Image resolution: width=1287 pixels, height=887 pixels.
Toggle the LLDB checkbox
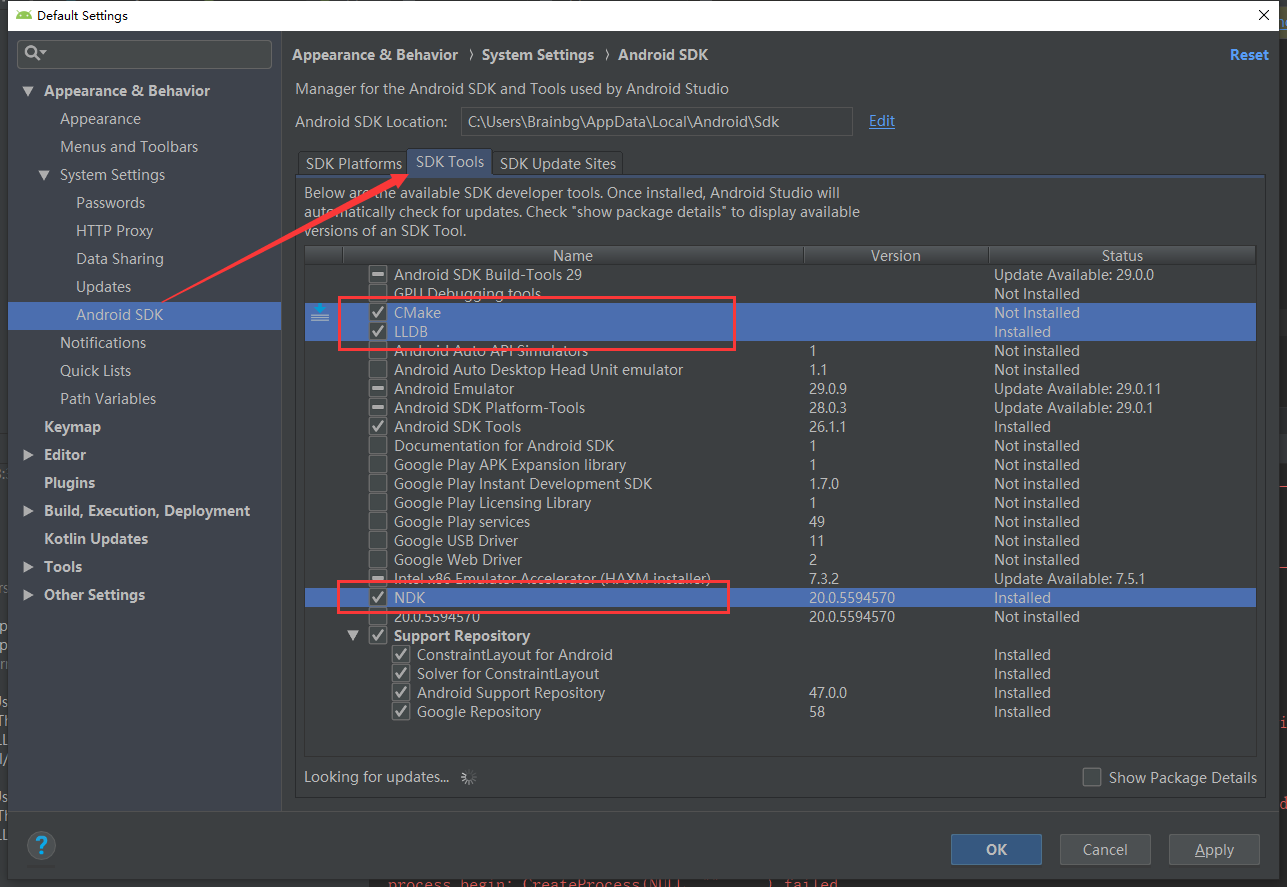point(378,332)
